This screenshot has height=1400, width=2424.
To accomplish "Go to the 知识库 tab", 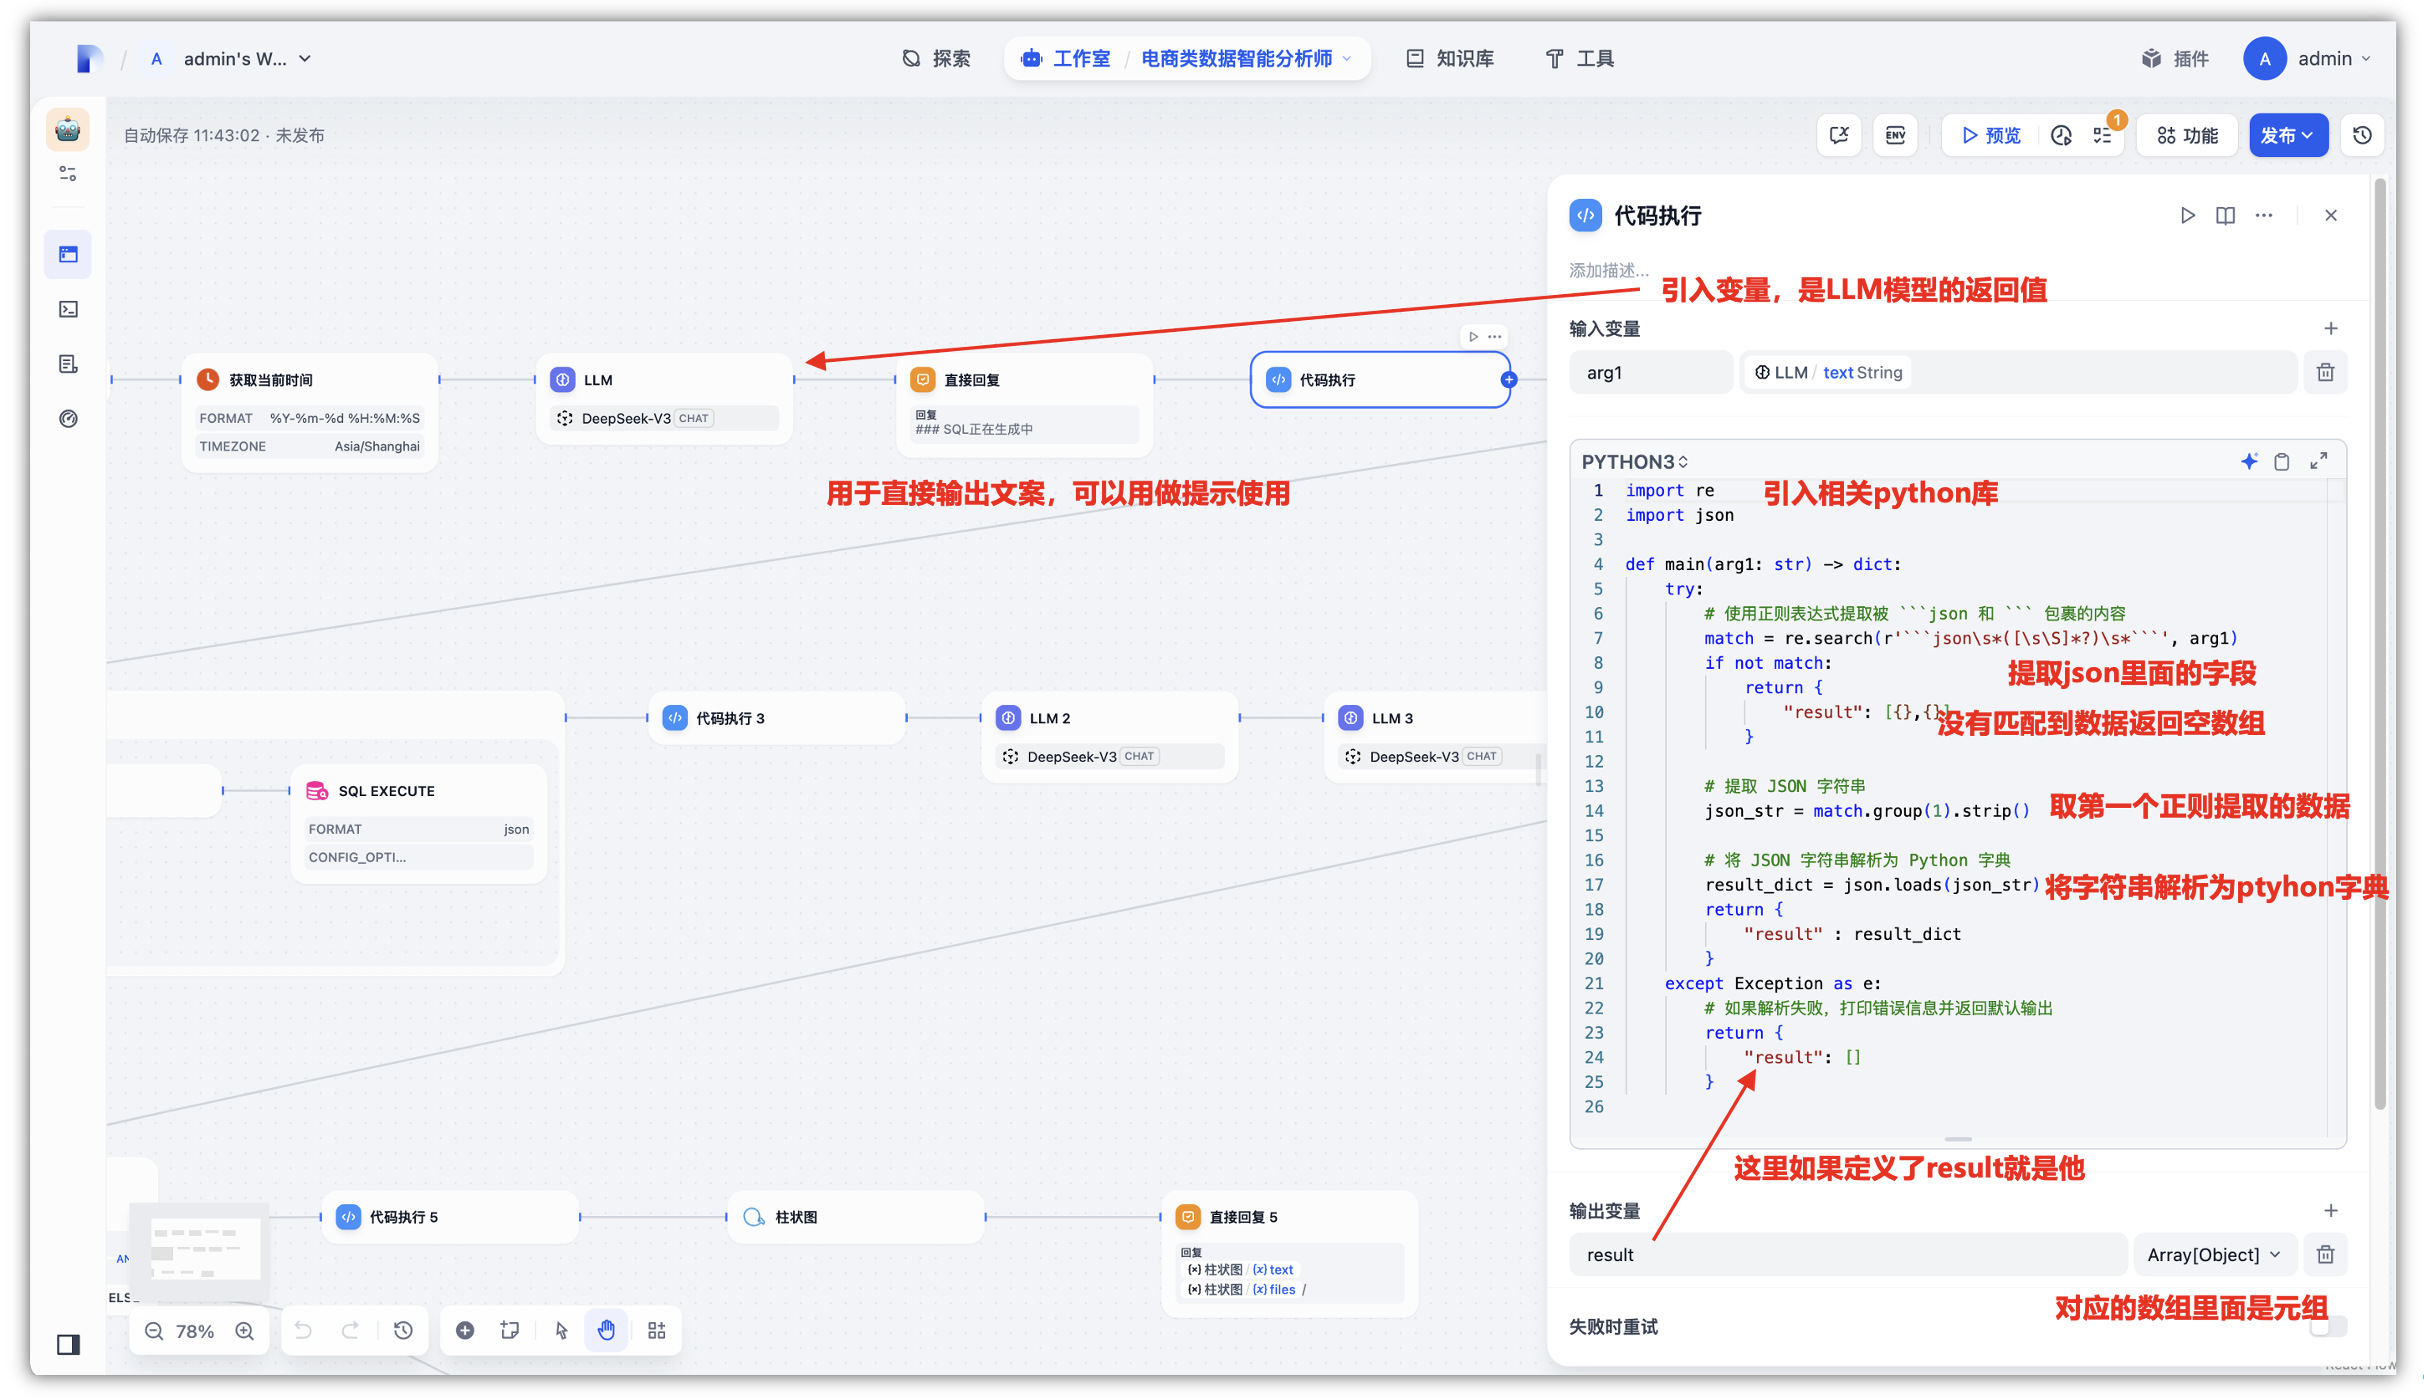I will [1450, 59].
